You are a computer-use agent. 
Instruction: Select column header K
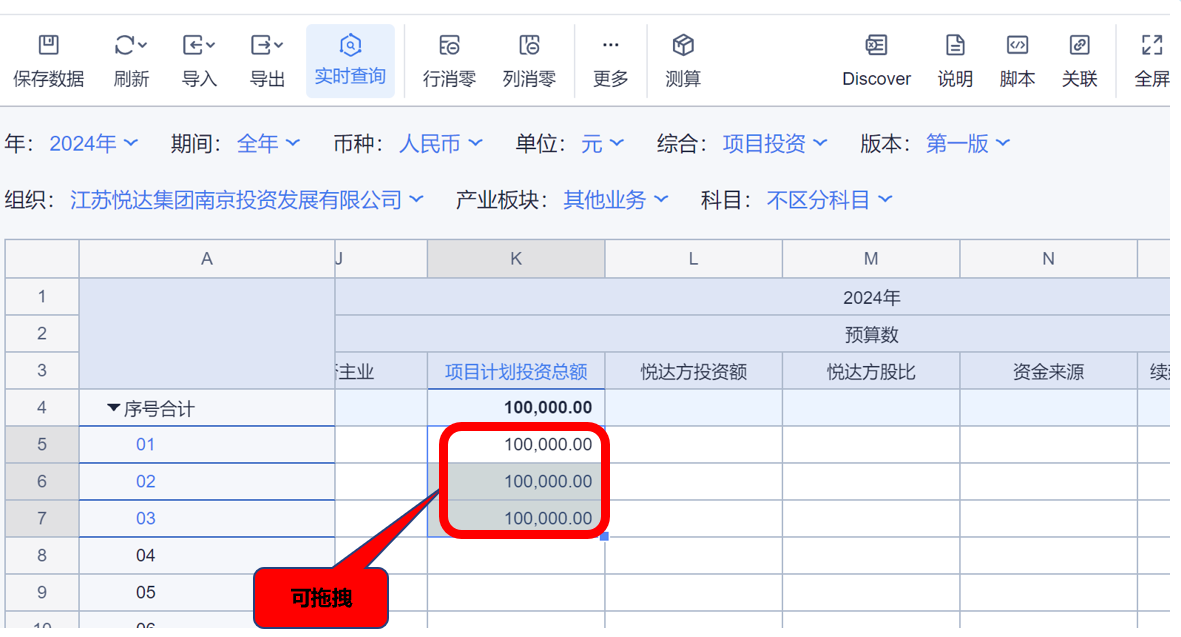click(516, 259)
